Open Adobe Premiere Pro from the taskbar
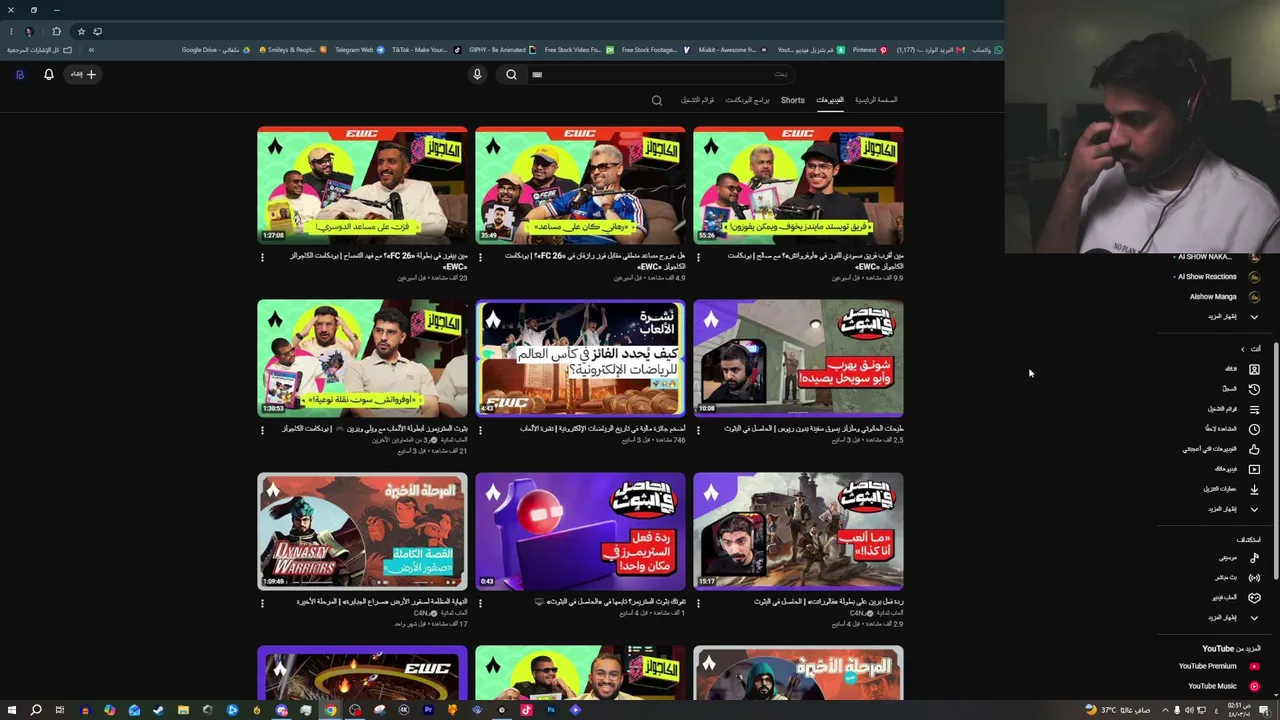1280x720 pixels. (x=428, y=710)
